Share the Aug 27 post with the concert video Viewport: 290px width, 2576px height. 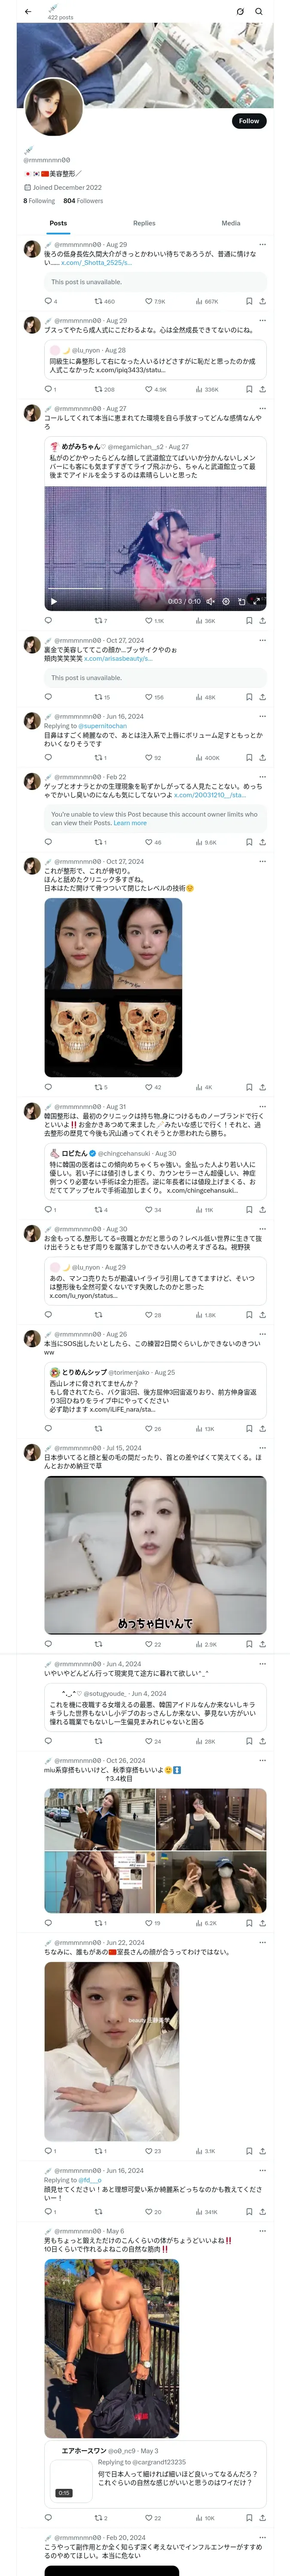262,620
